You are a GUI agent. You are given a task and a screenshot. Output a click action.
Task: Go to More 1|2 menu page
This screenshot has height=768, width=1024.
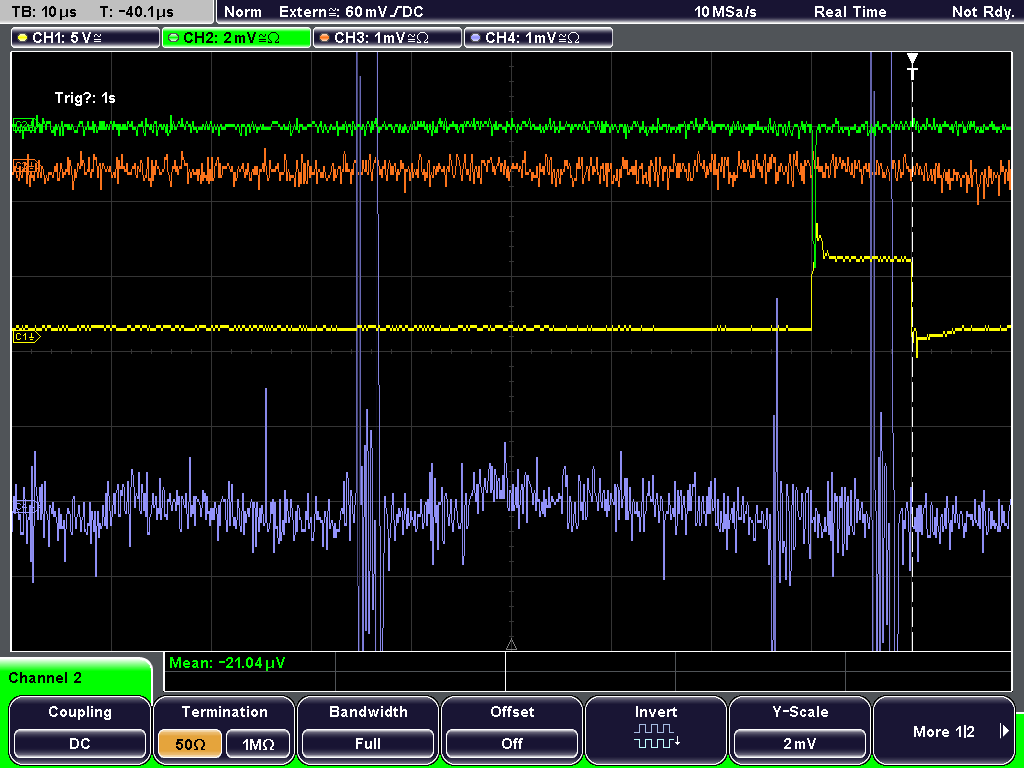pyautogui.click(x=944, y=729)
